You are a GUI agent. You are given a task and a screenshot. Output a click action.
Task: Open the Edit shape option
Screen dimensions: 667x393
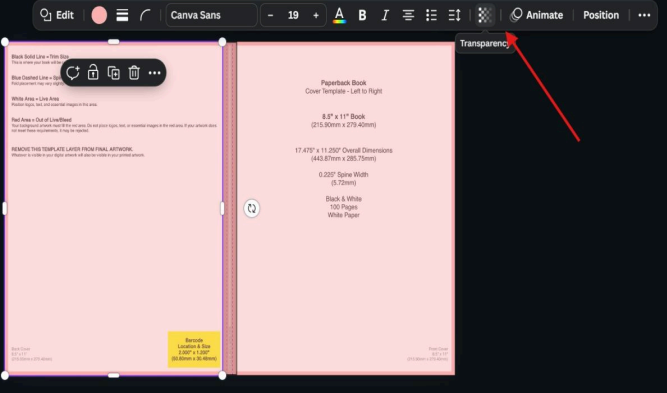pyautogui.click(x=57, y=15)
